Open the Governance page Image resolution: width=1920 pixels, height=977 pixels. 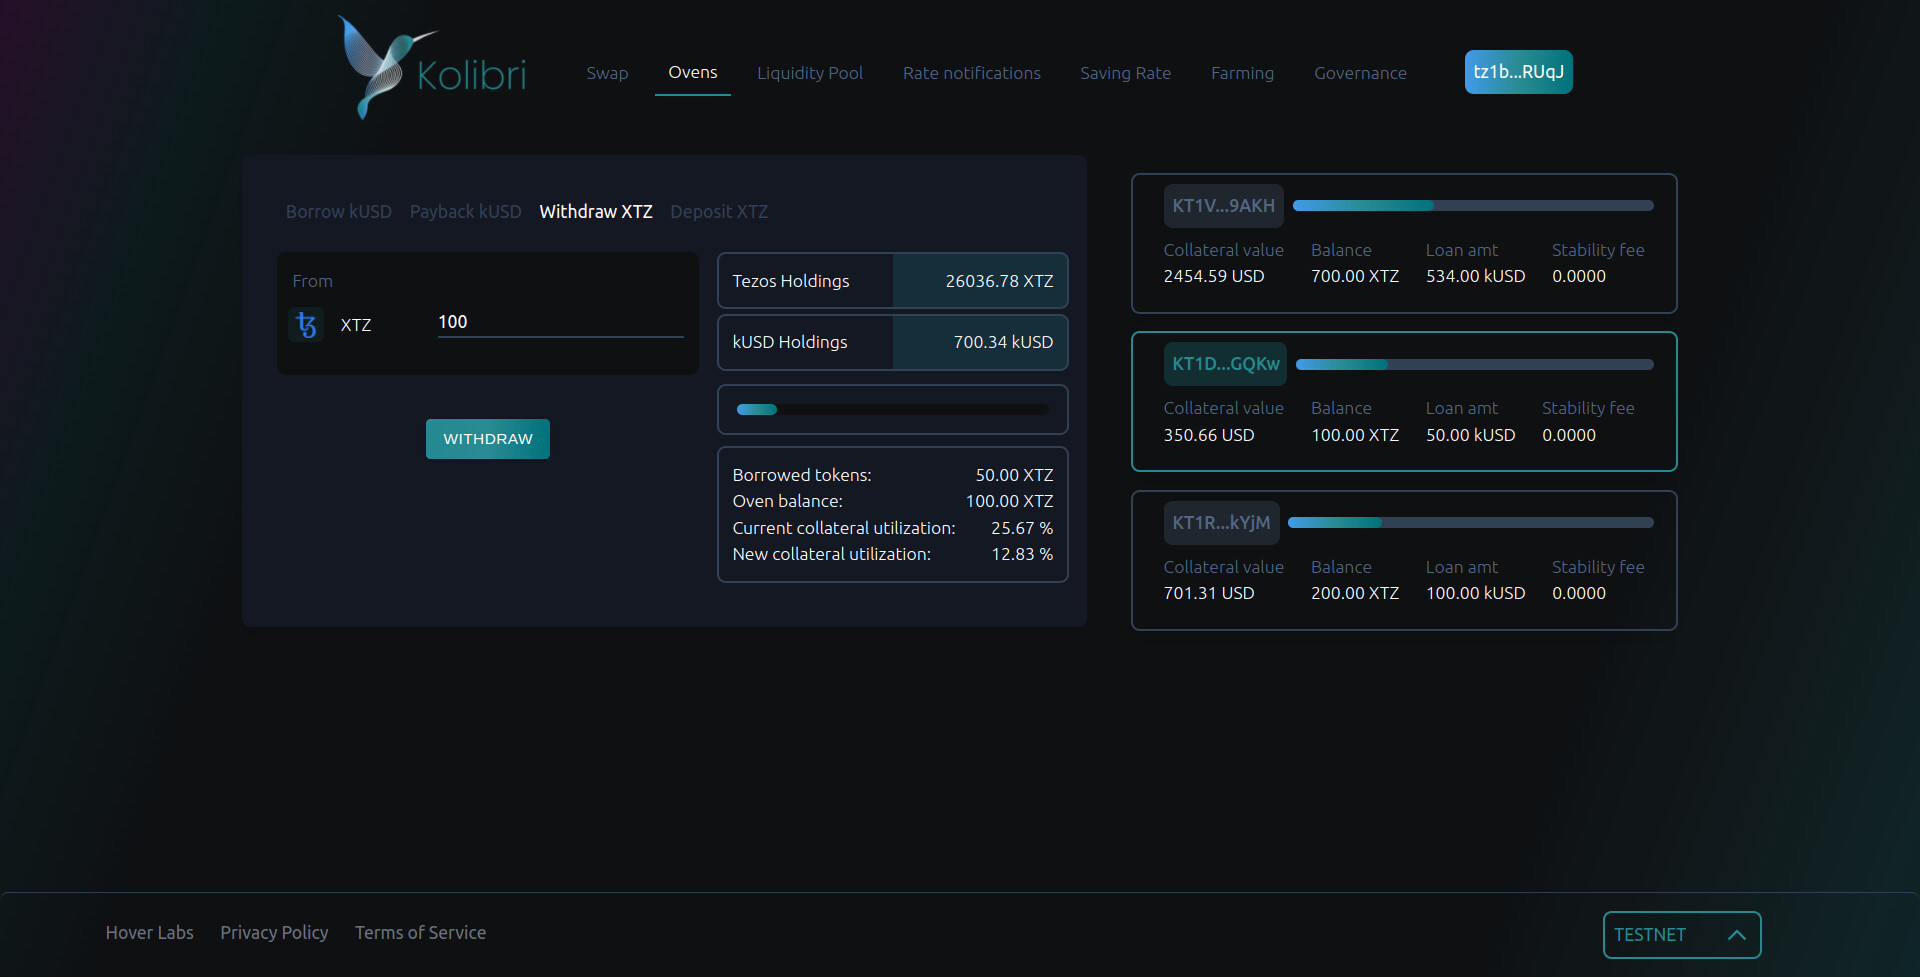pyautogui.click(x=1360, y=73)
